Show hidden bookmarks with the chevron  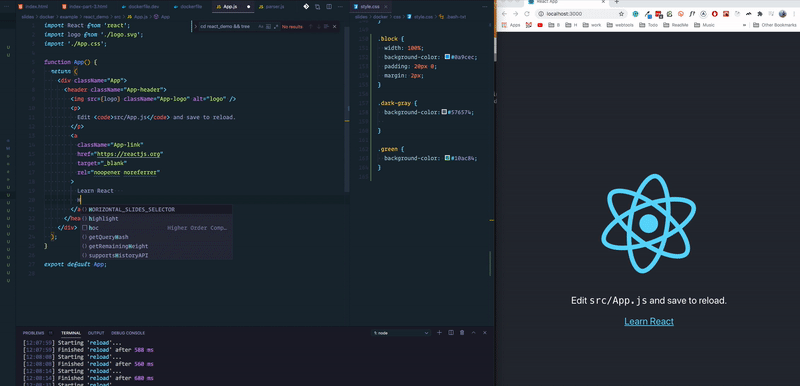744,25
